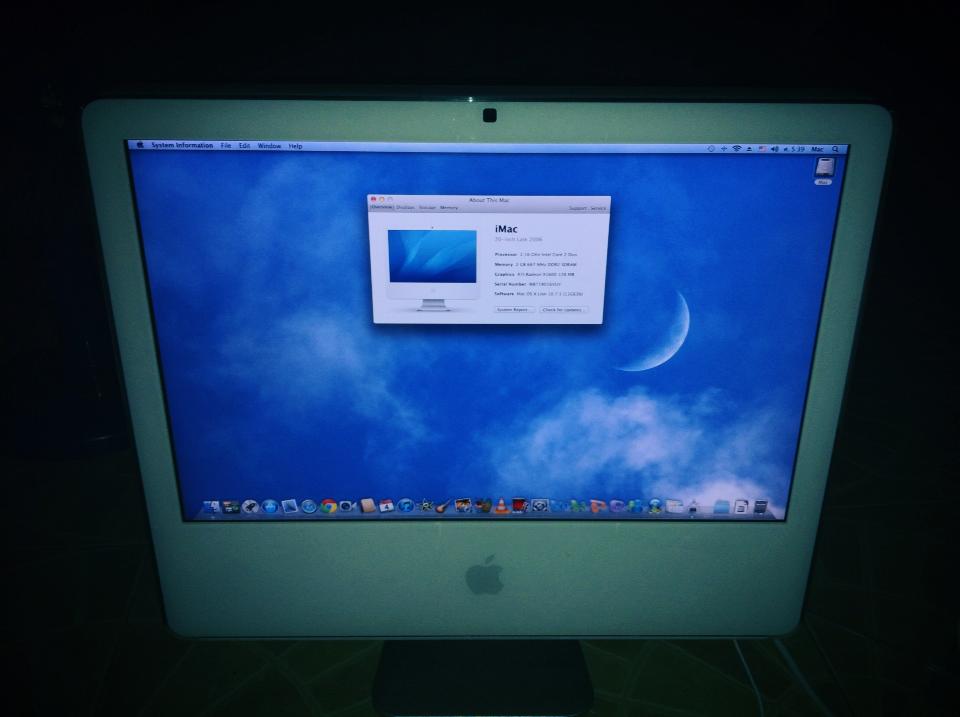Viewport: 960px width, 717px height.
Task: Open the File menu
Action: tap(226, 146)
